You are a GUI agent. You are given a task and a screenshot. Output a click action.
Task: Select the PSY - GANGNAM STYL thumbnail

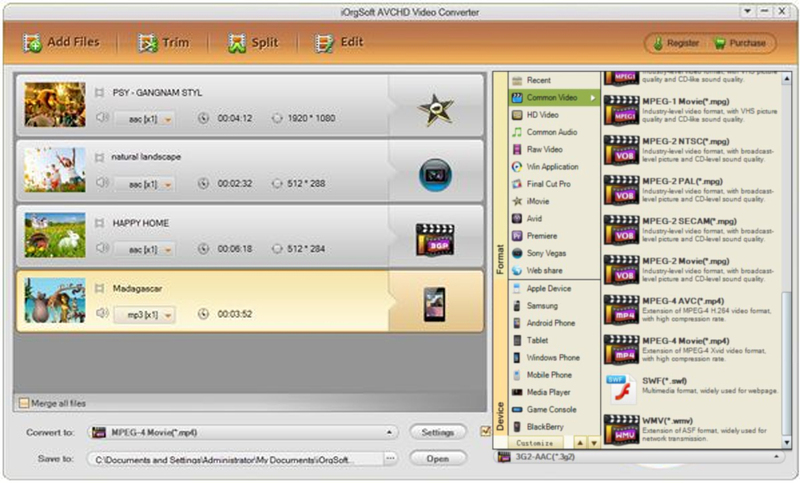55,105
